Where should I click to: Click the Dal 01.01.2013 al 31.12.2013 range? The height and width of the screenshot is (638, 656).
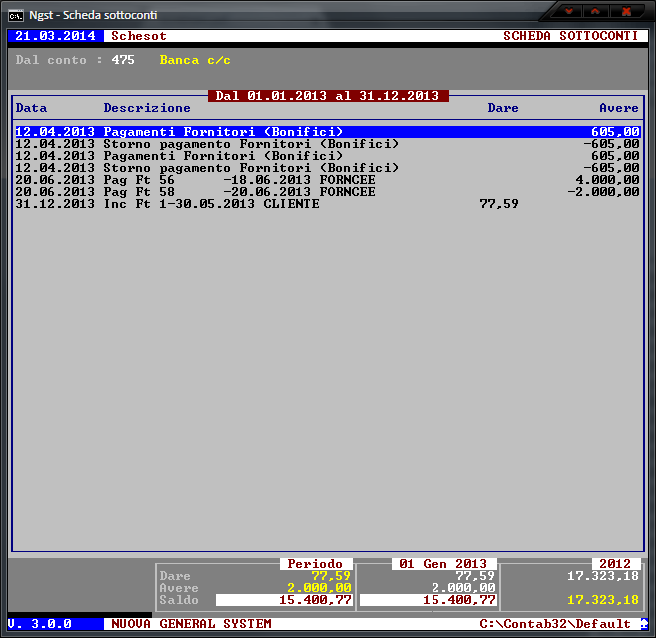tap(328, 96)
